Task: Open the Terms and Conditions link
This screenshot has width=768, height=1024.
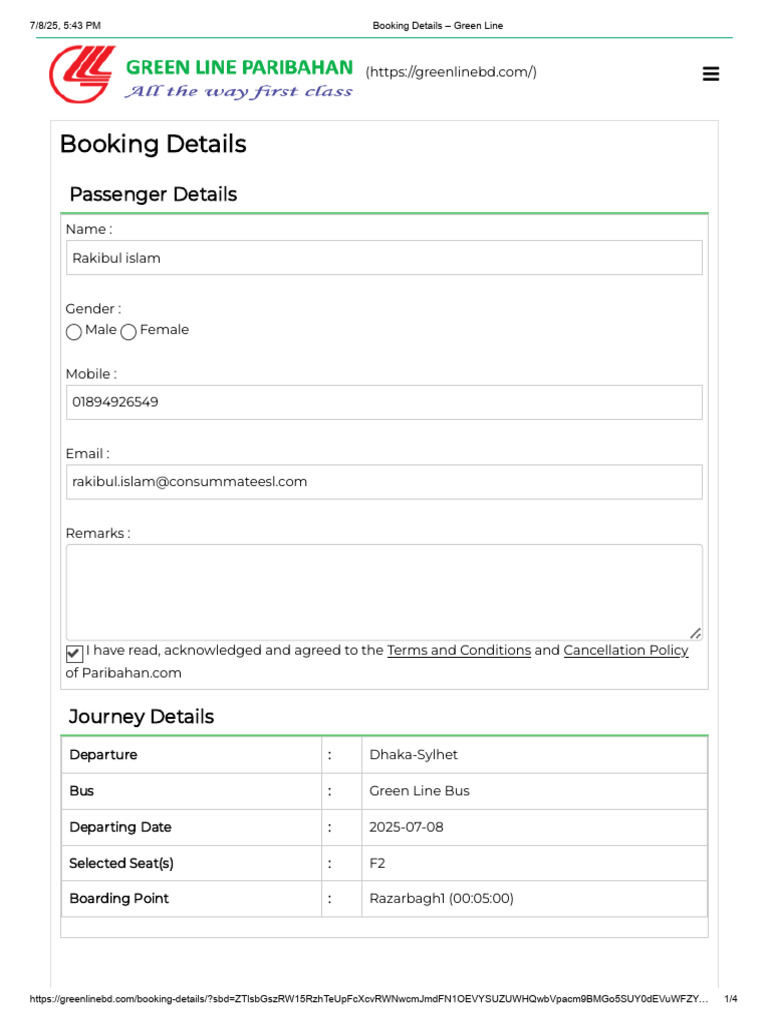Action: point(458,650)
